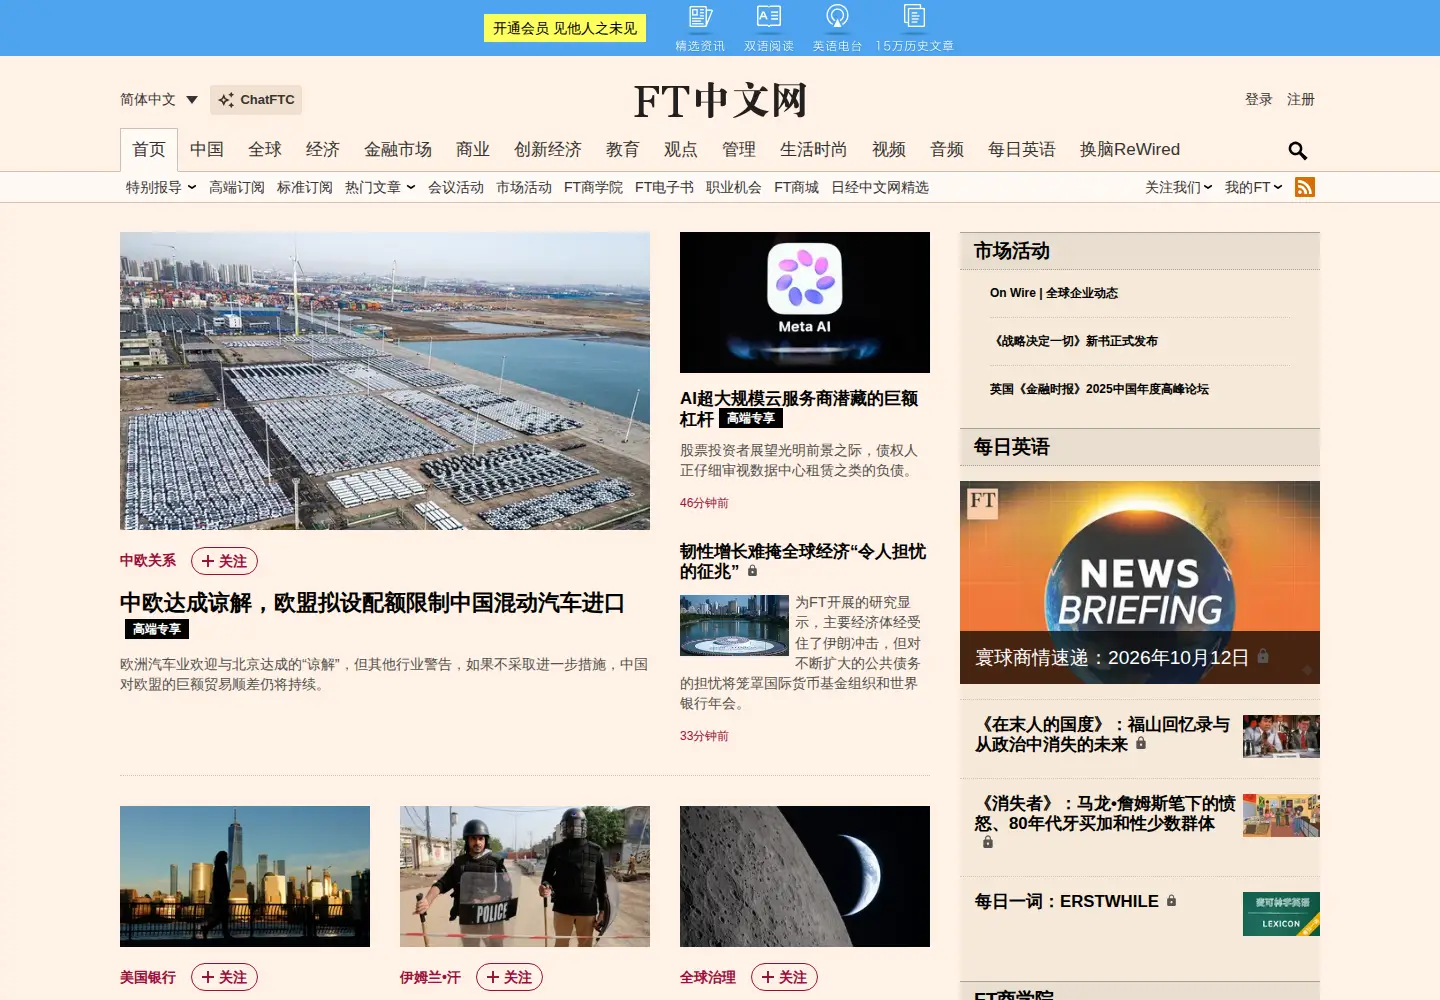The height and width of the screenshot is (1000, 1440).
Task: Open the 简体中文 language dropdown
Action: coord(159,100)
